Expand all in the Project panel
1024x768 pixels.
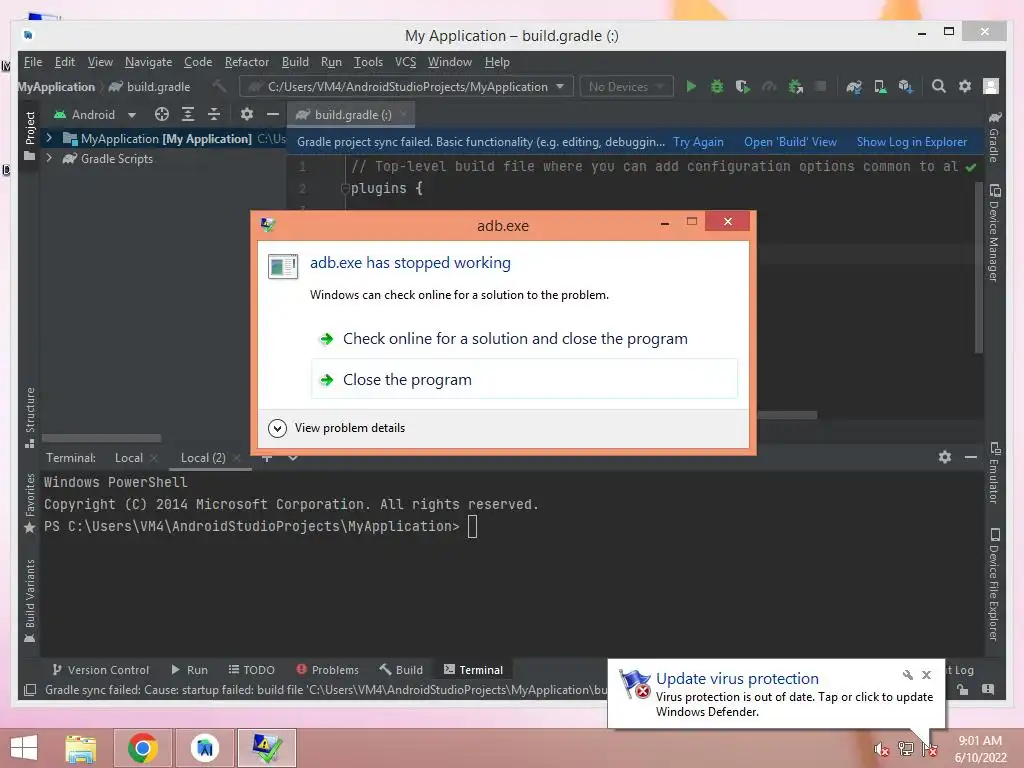[188, 114]
